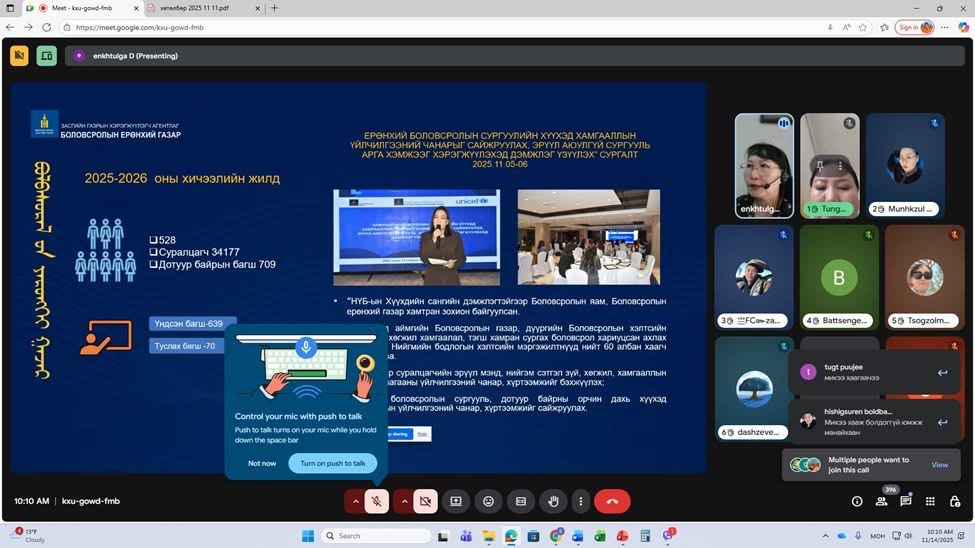Screen dimensions: 975x548
Task: Open meeting details info icon
Action: (857, 501)
